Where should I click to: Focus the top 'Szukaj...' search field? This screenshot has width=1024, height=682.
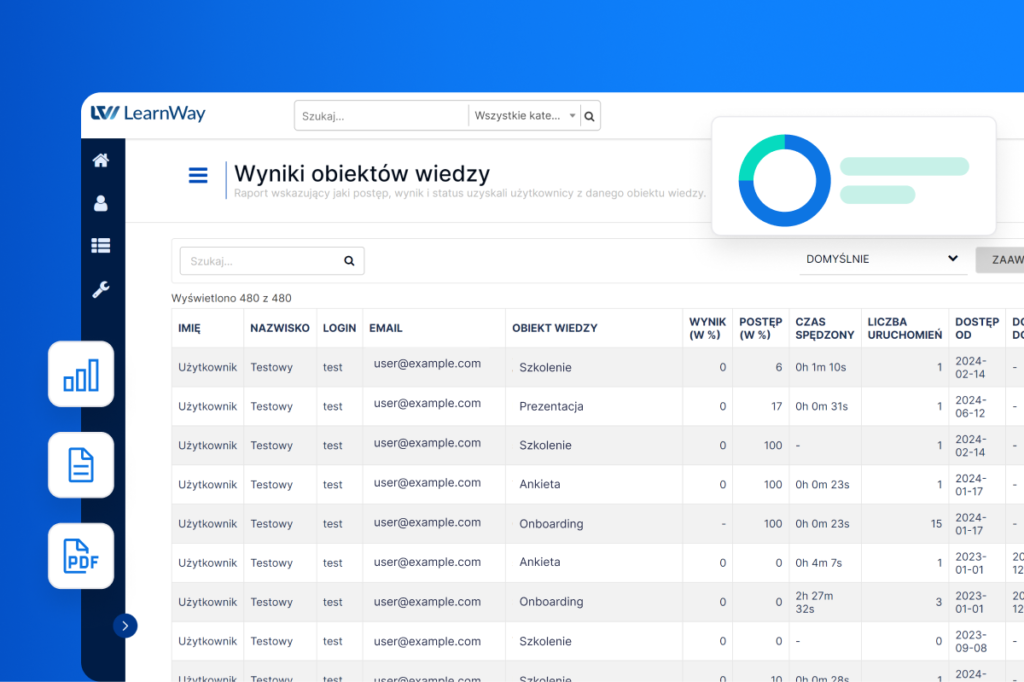pos(381,116)
